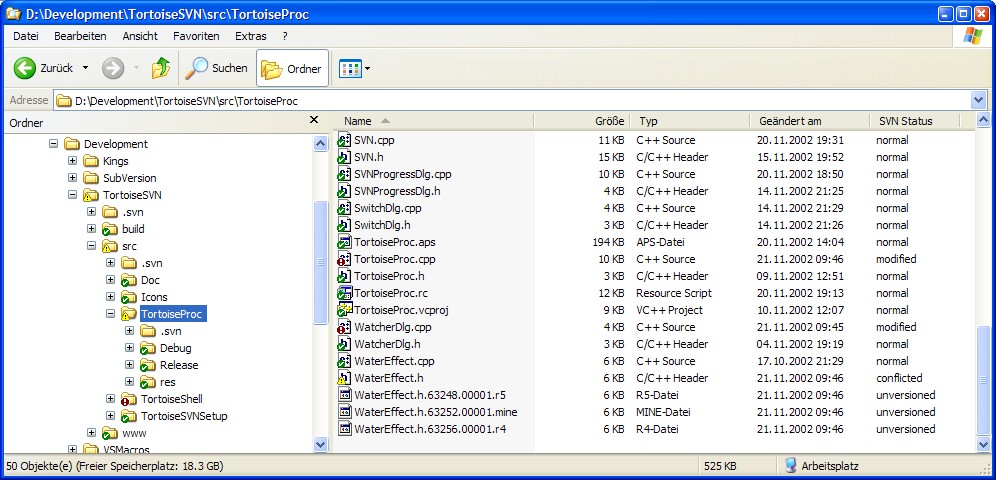Close the Ordner folder pane

pos(313,120)
